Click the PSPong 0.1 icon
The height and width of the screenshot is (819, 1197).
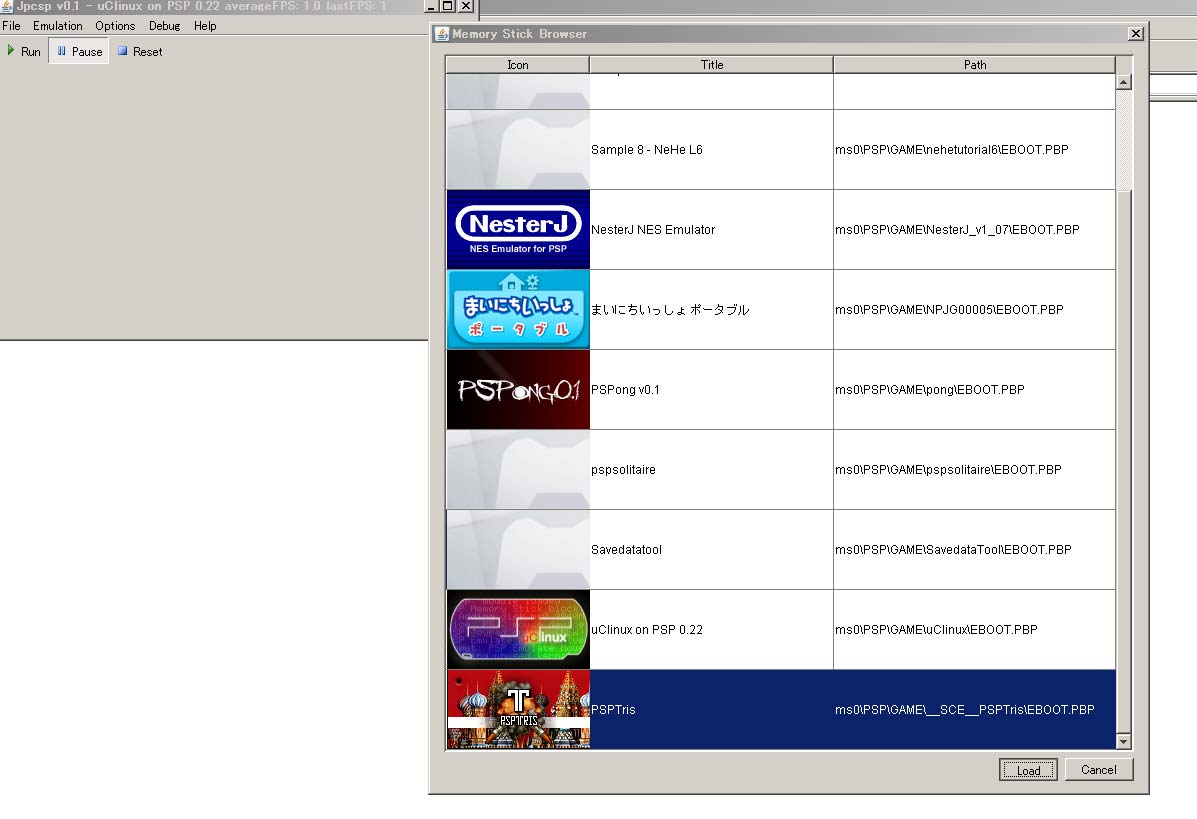pos(518,390)
